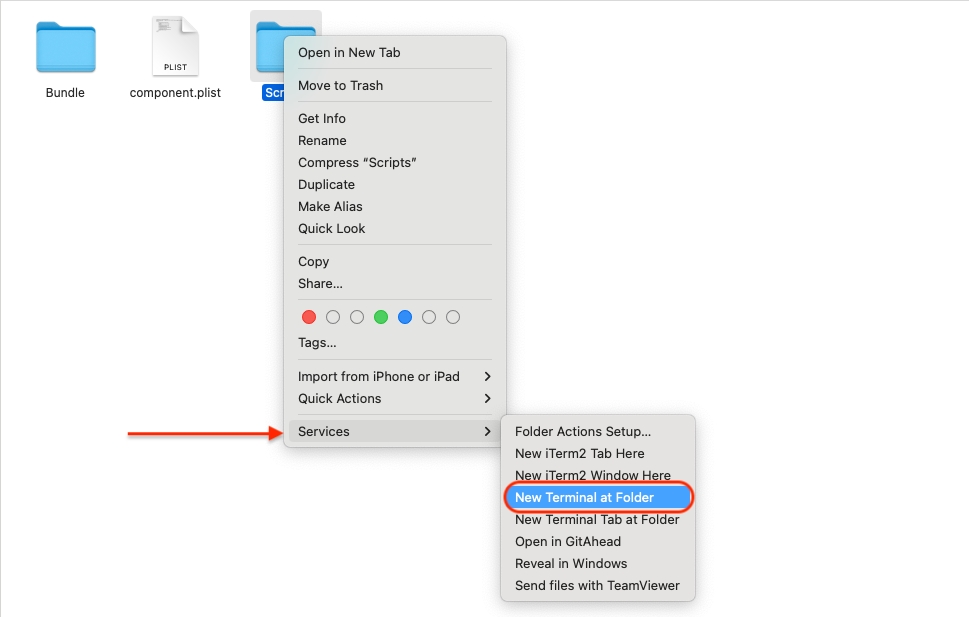Apply the blue color tag
This screenshot has height=617, width=969.
405,317
